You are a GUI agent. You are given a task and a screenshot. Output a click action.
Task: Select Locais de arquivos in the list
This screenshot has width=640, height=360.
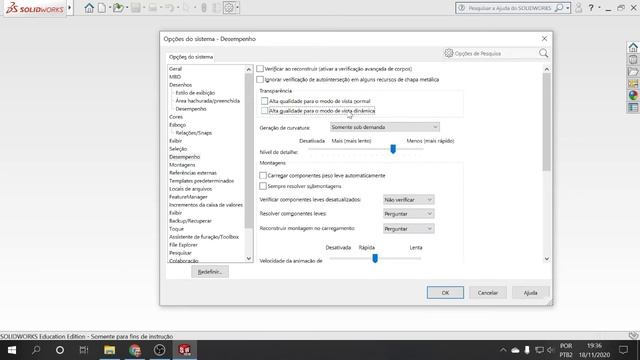pos(190,189)
